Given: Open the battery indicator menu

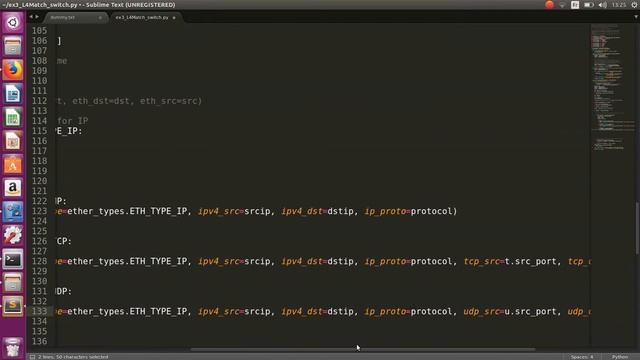Looking at the screenshot, I should pos(588,5).
